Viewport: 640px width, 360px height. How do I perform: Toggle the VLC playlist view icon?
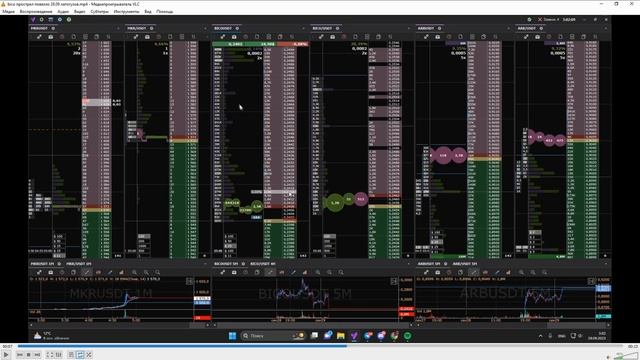(71, 355)
